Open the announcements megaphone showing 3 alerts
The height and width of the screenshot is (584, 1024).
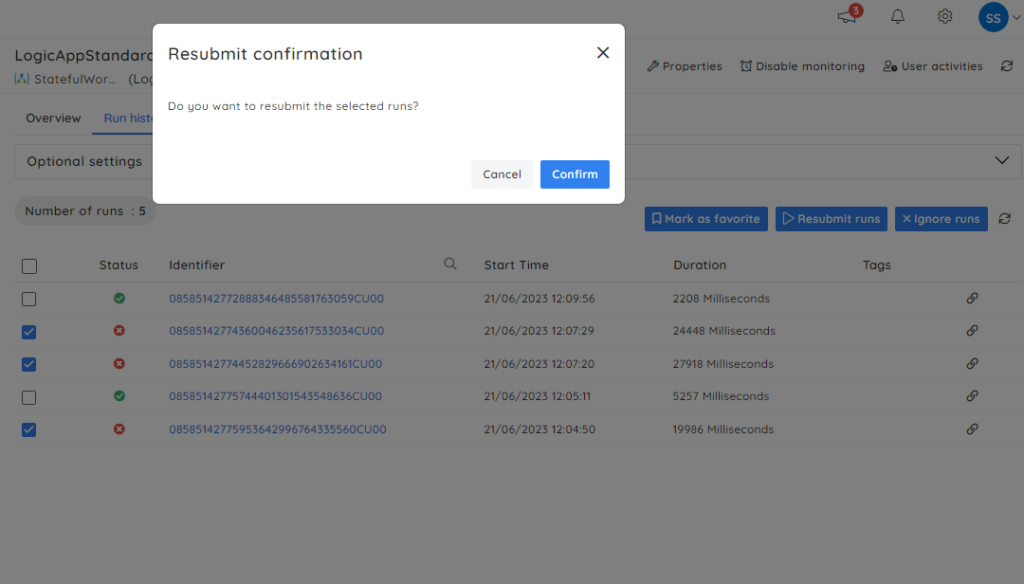(x=846, y=18)
